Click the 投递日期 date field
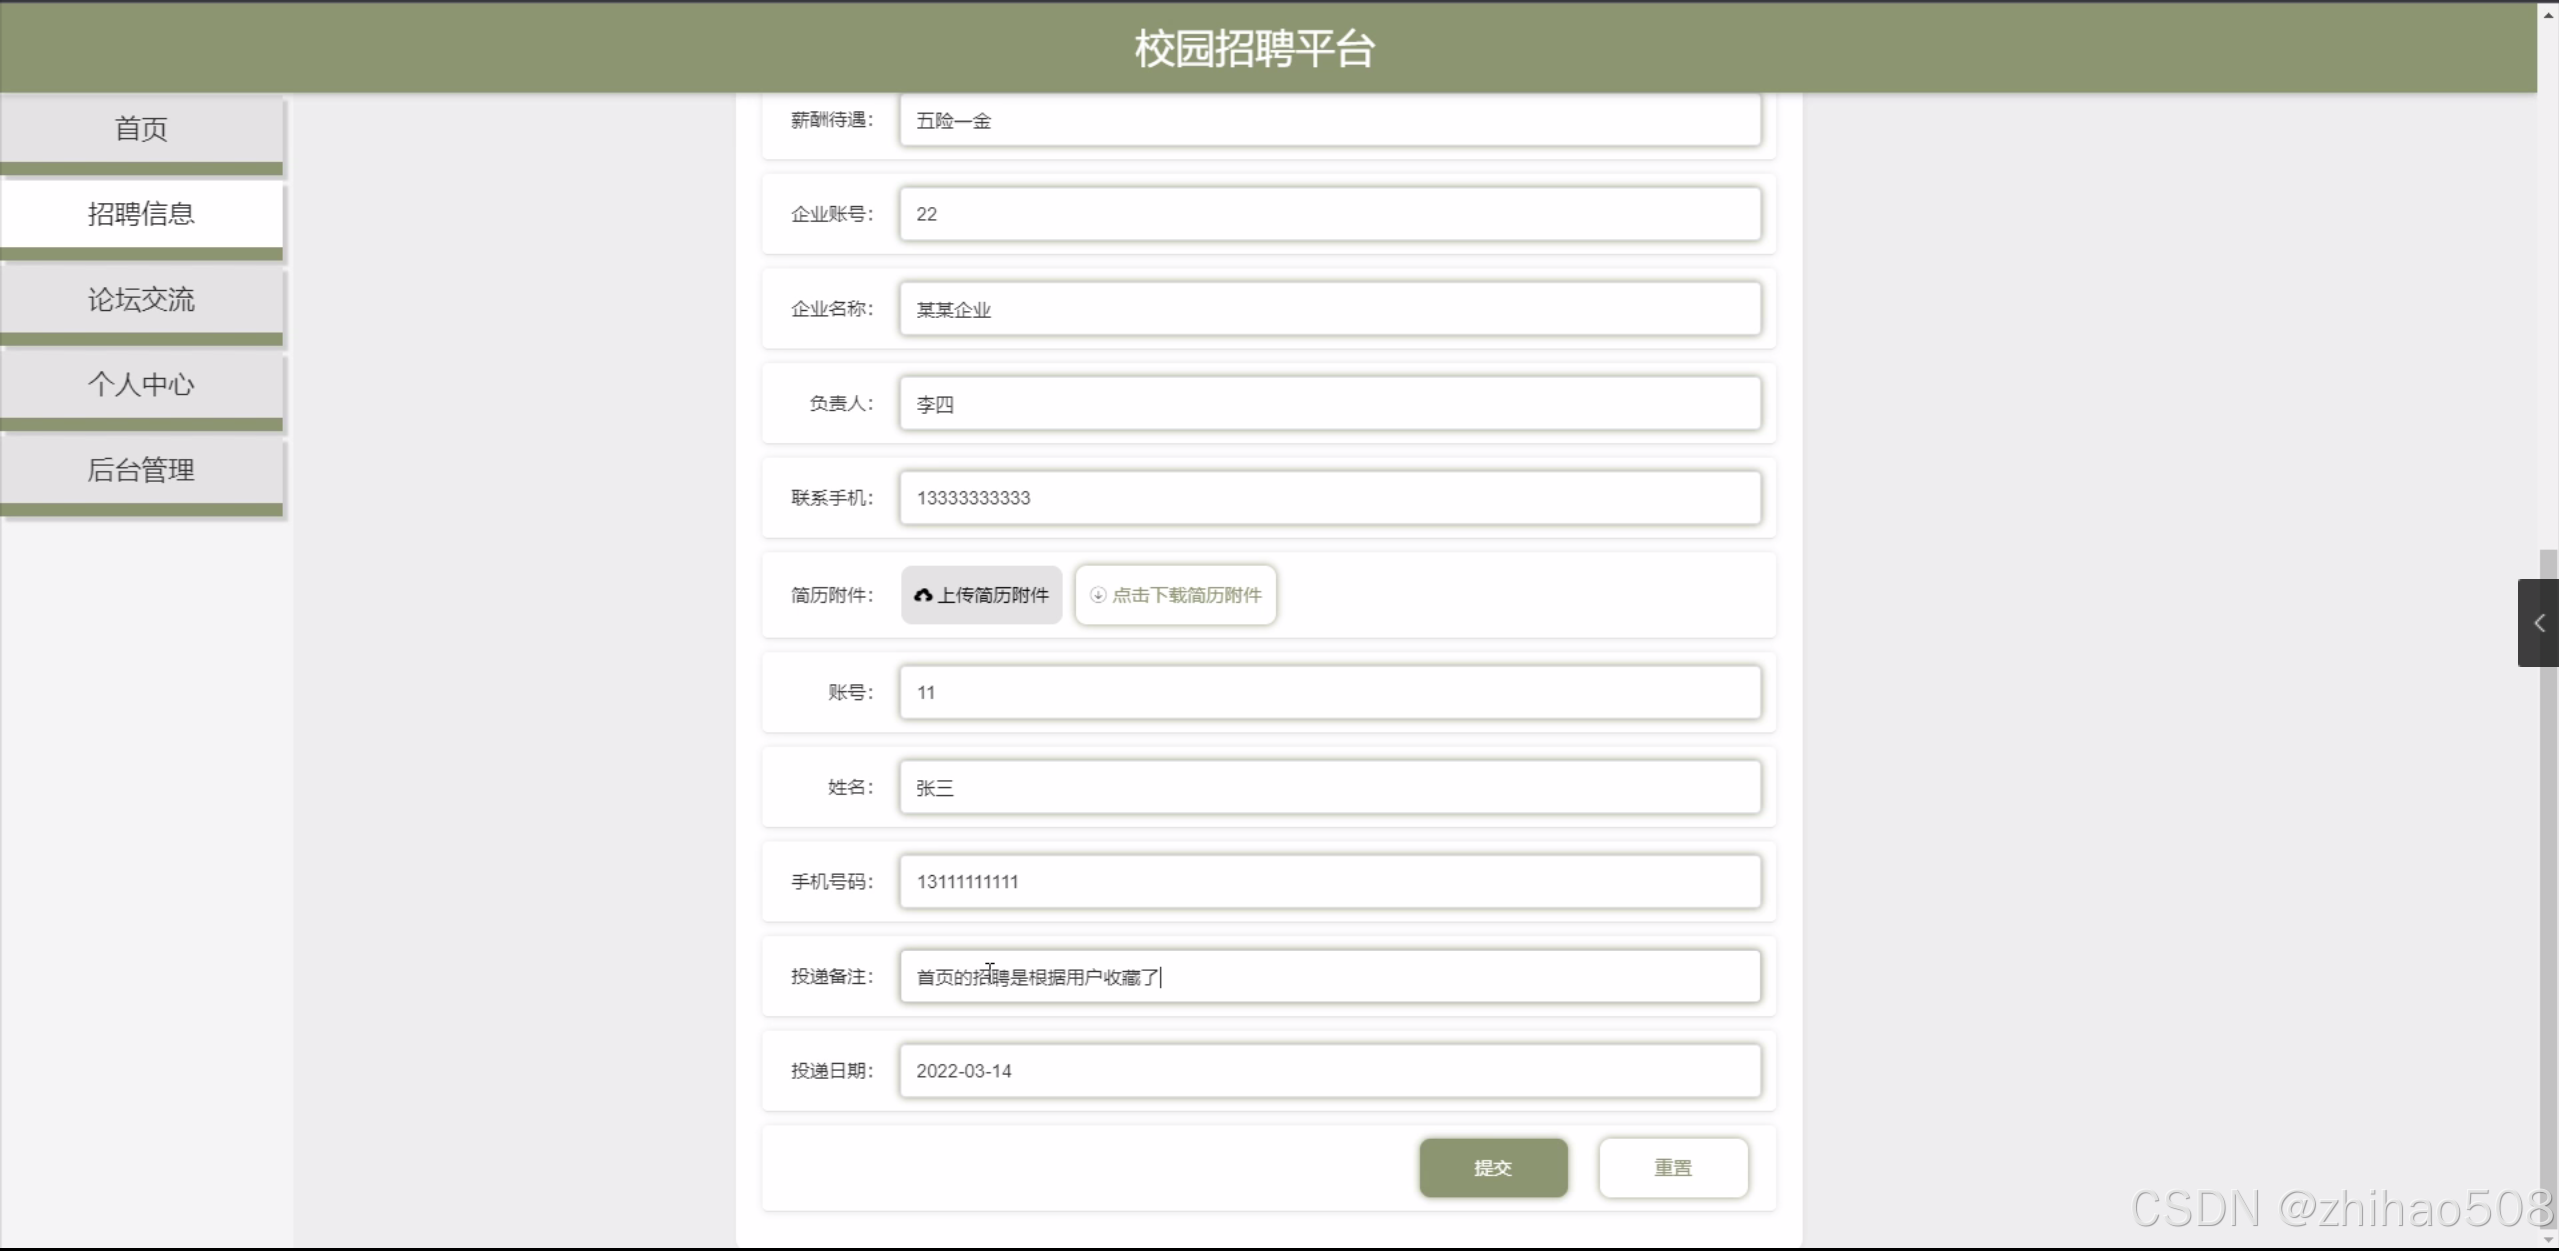 click(1329, 1071)
